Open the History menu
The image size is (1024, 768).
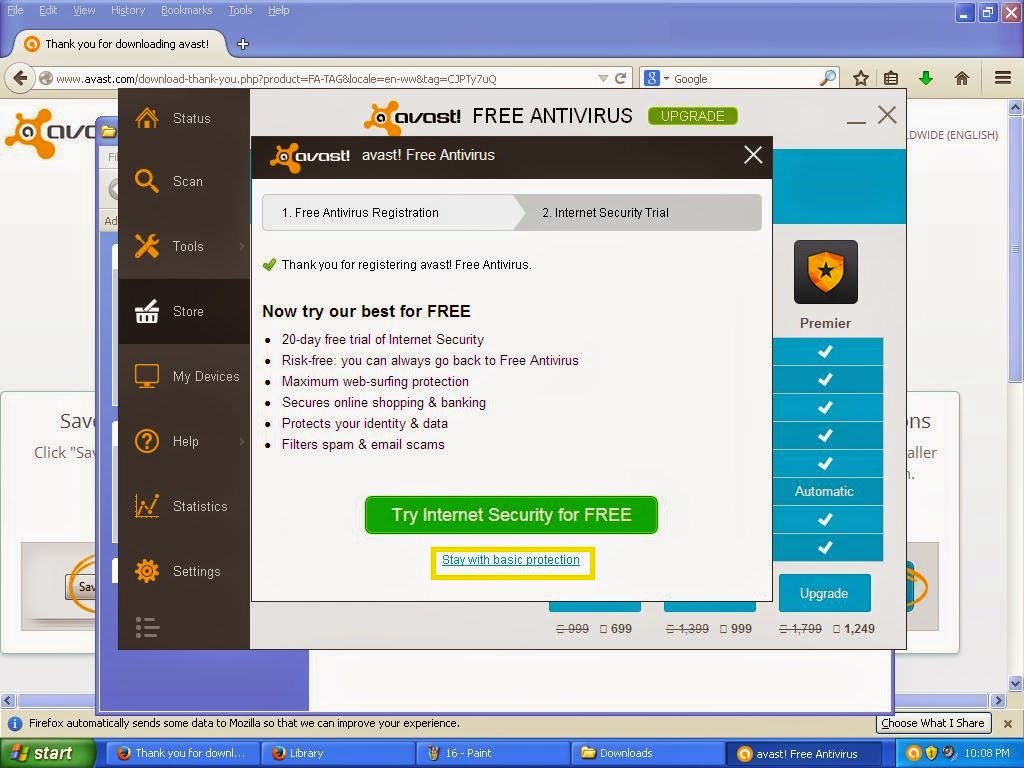(x=127, y=10)
